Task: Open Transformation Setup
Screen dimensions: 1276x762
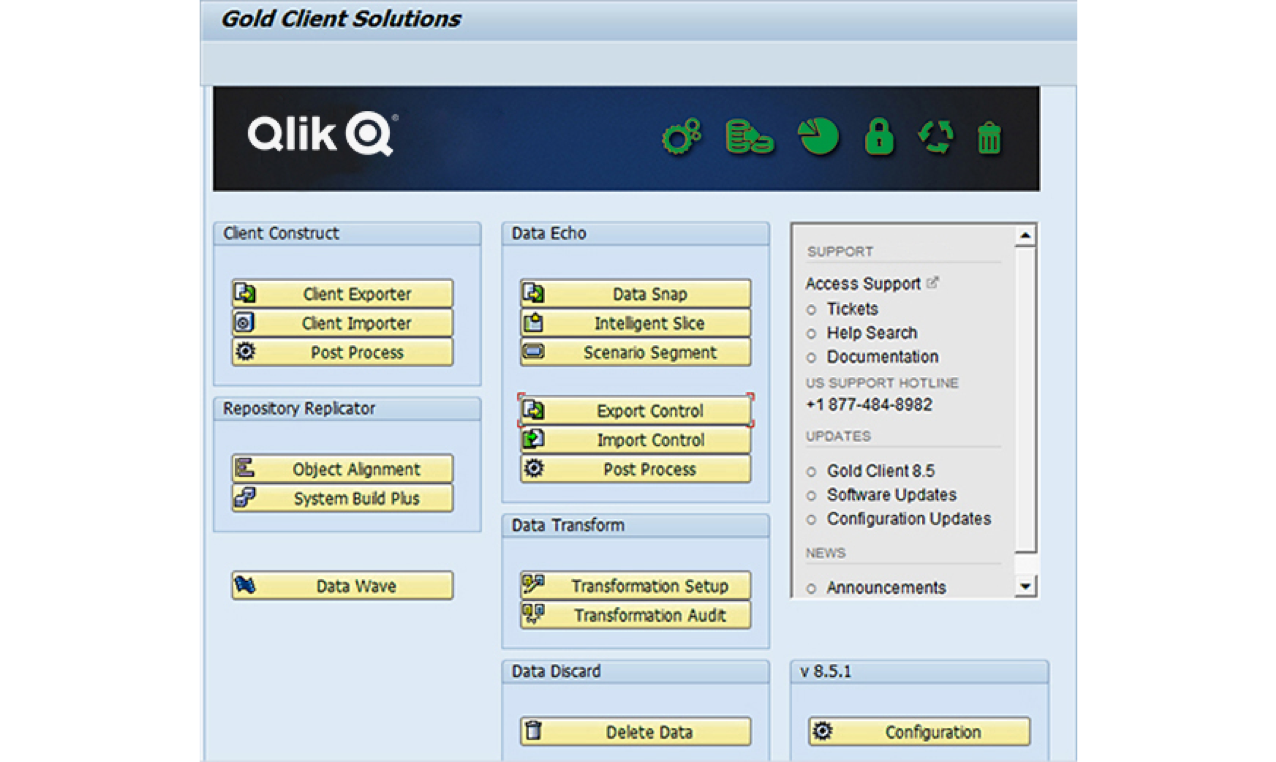Action: coord(635,586)
